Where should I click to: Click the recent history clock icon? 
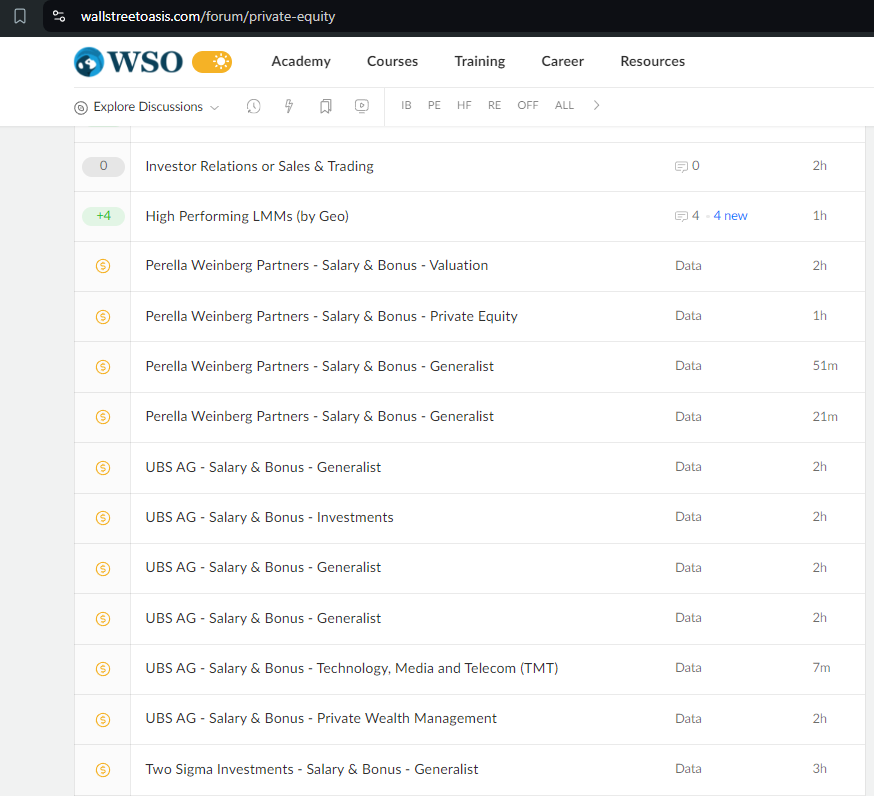pos(254,106)
